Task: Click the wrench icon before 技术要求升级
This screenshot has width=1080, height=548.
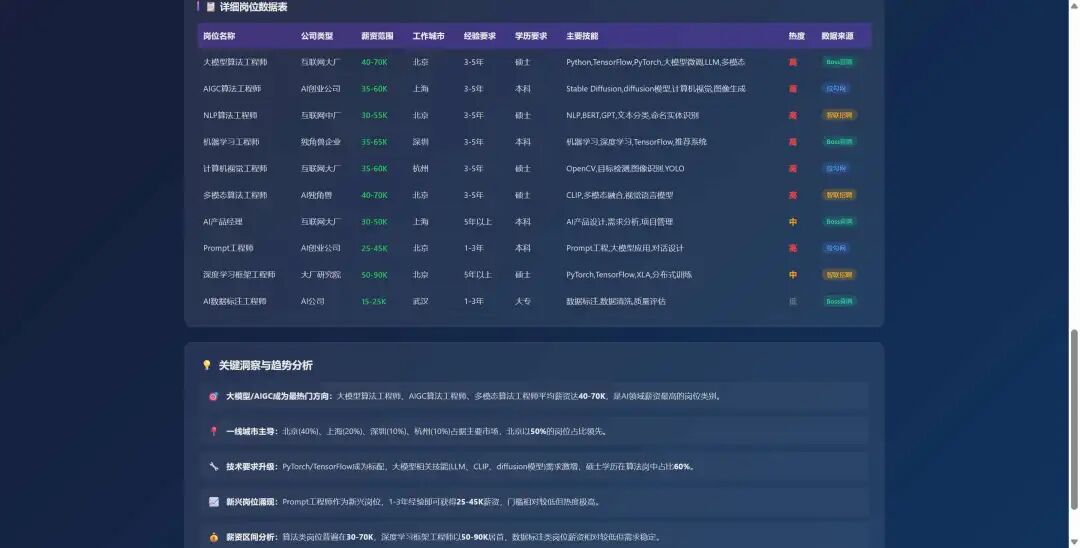Action: (x=213, y=467)
